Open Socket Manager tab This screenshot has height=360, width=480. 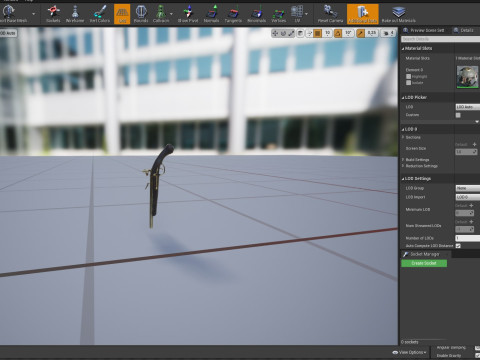[x=425, y=254]
